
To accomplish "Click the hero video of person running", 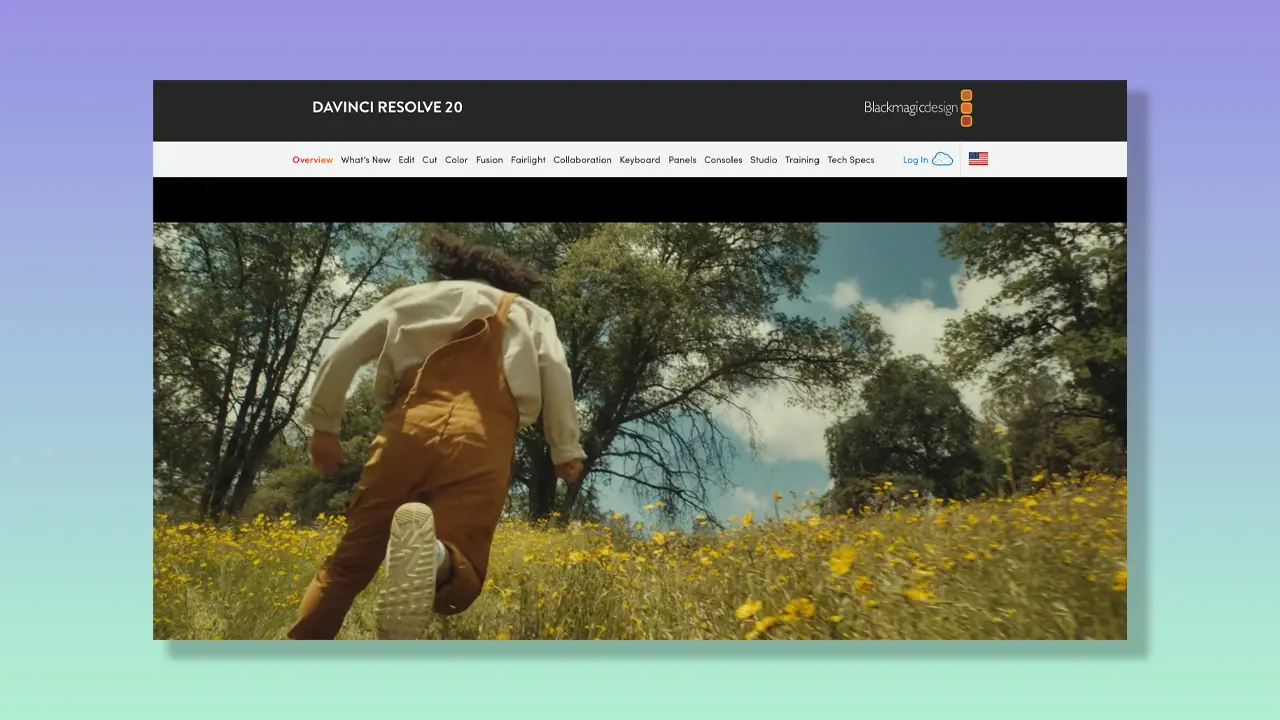I will pyautogui.click(x=640, y=431).
